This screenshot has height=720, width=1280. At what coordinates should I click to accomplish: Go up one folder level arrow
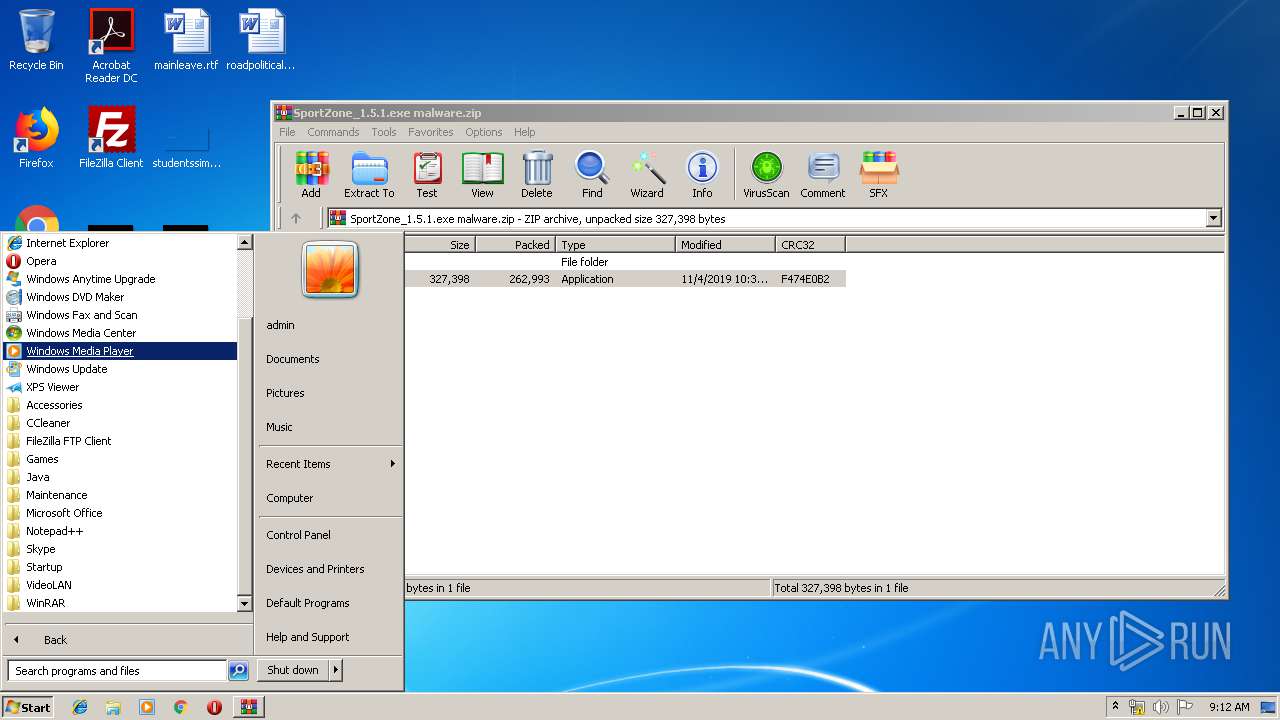296,218
